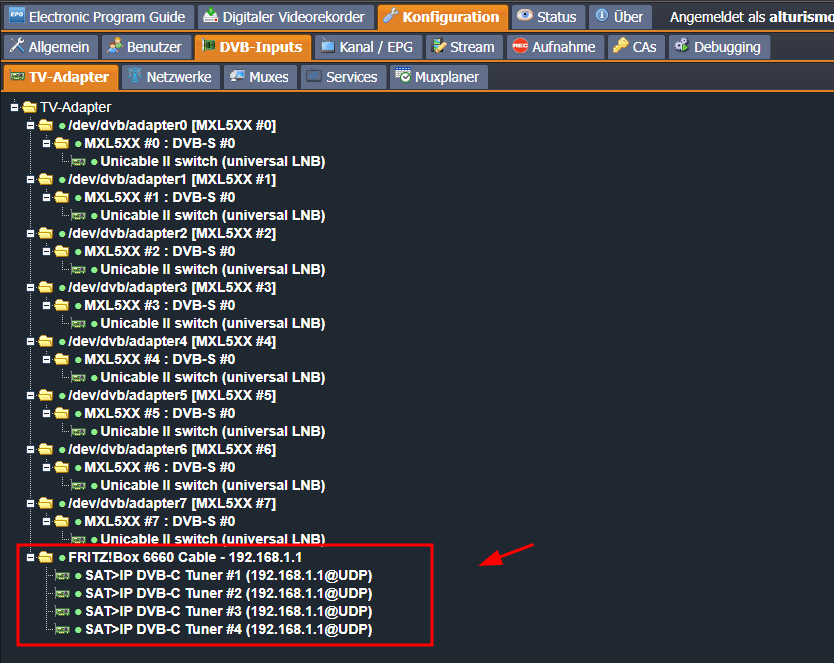This screenshot has height=663, width=834.
Task: Open the Services sub-tab
Action: click(x=343, y=77)
